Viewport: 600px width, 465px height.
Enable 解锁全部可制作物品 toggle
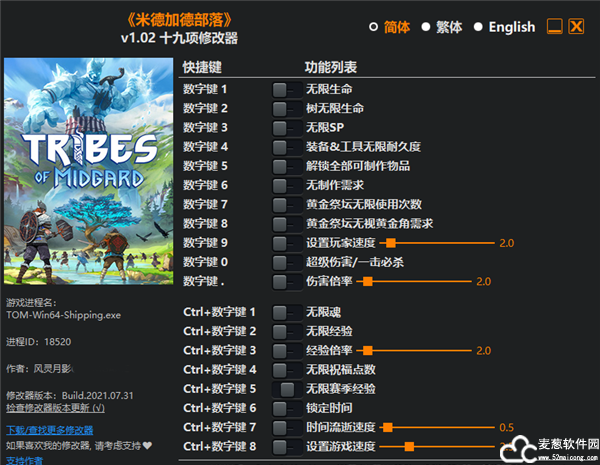tap(287, 166)
